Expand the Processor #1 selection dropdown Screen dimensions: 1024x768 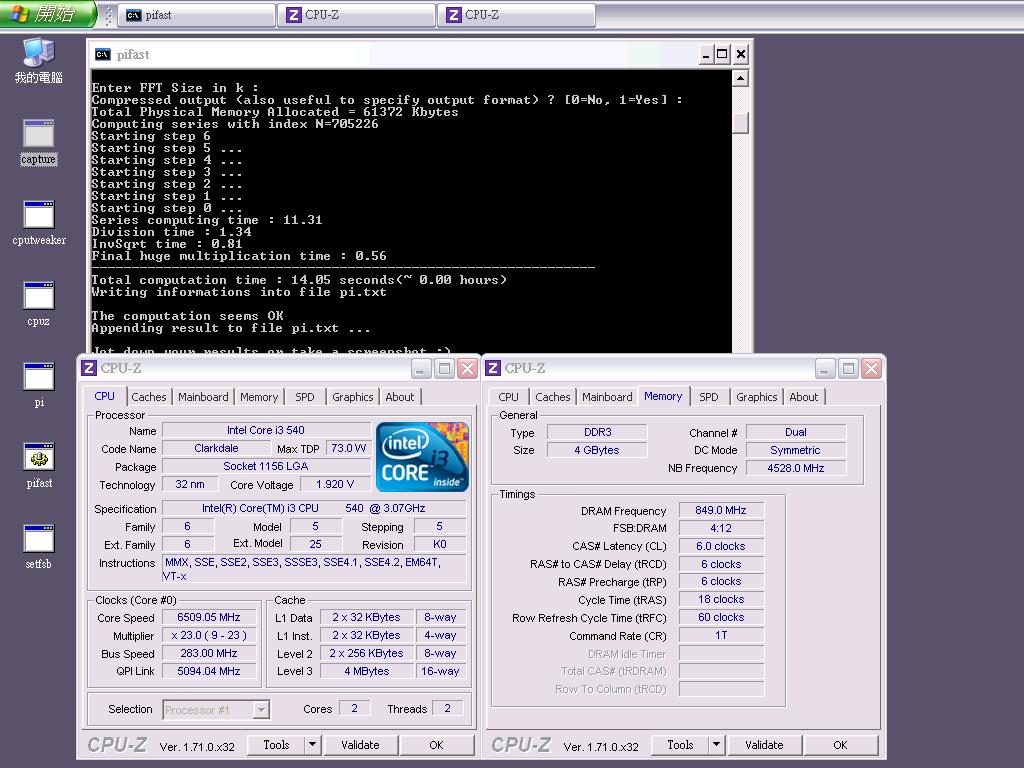[x=261, y=710]
